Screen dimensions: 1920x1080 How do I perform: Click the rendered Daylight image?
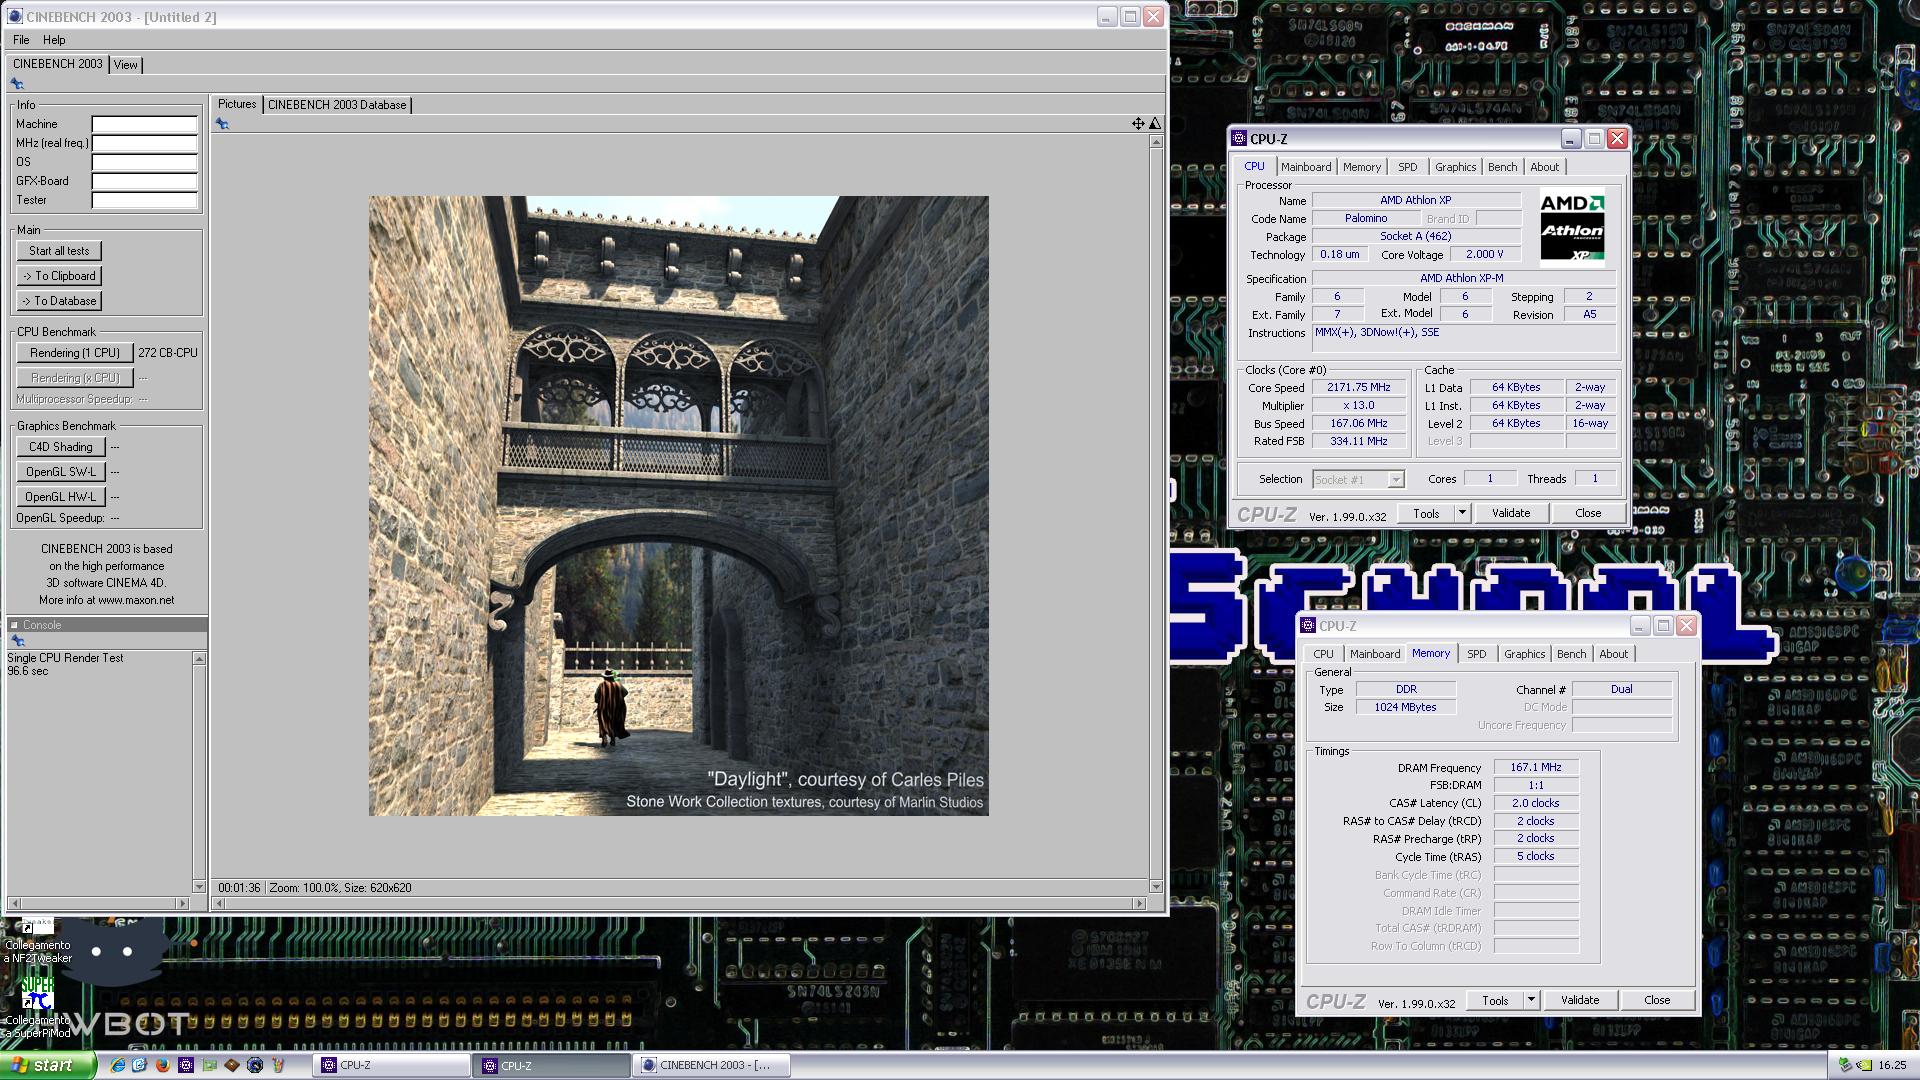679,506
